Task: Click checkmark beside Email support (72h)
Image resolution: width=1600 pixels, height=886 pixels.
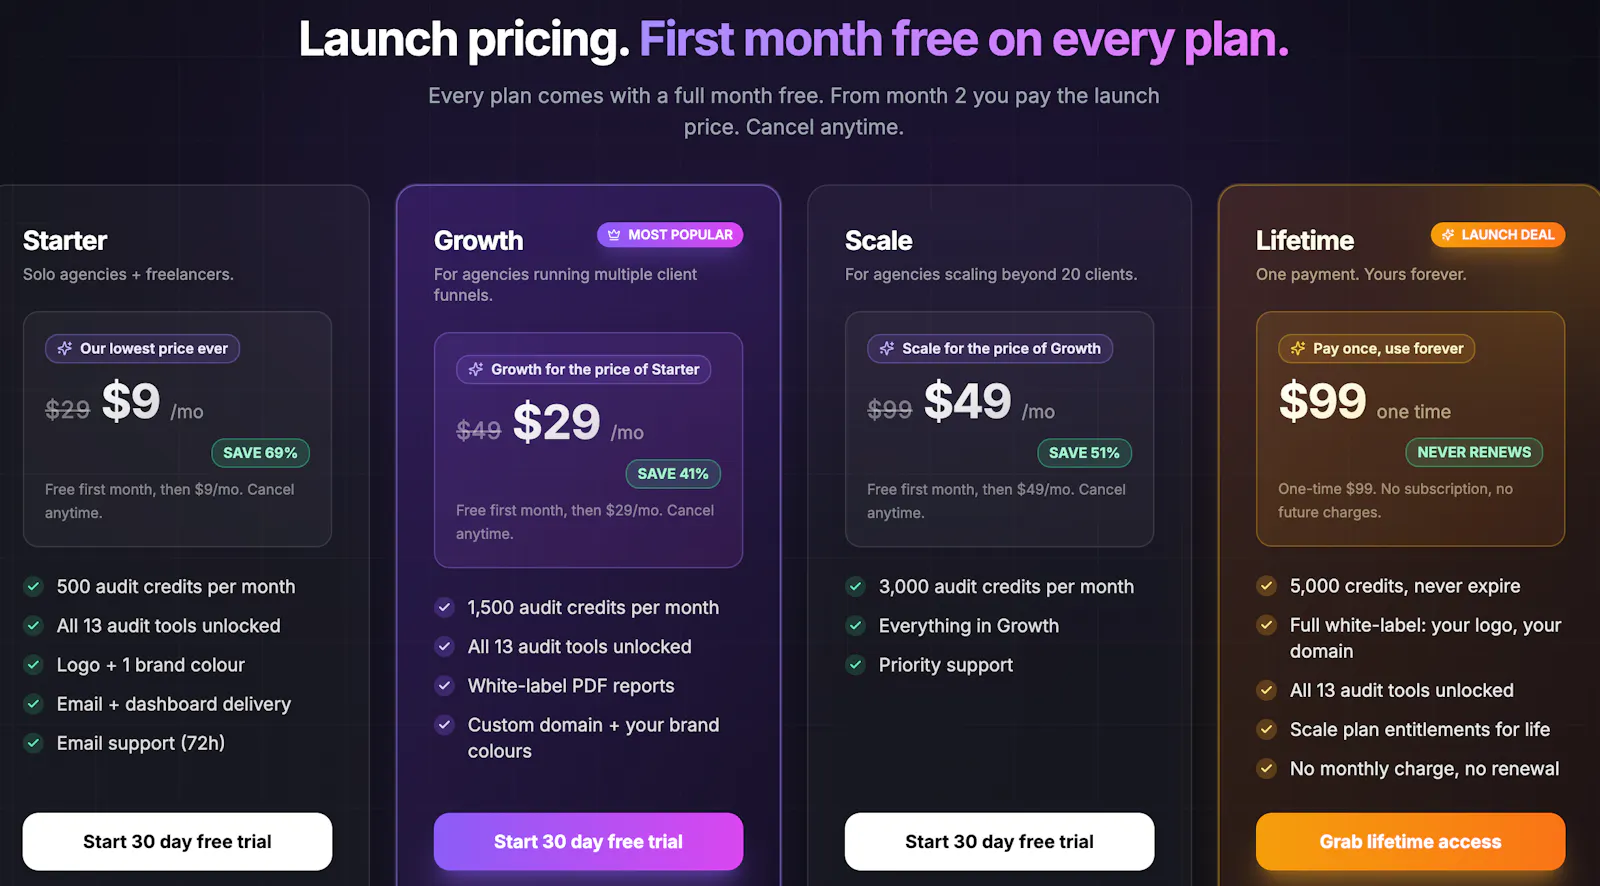Action: [x=34, y=743]
